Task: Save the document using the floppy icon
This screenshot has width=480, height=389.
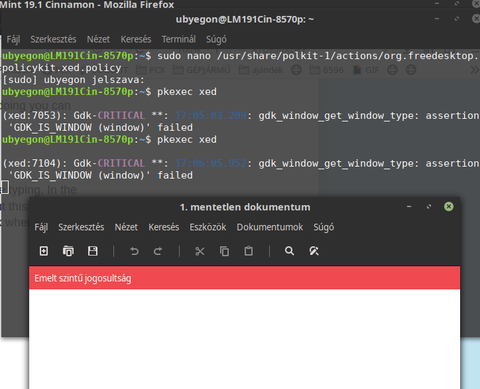Action: (x=93, y=251)
